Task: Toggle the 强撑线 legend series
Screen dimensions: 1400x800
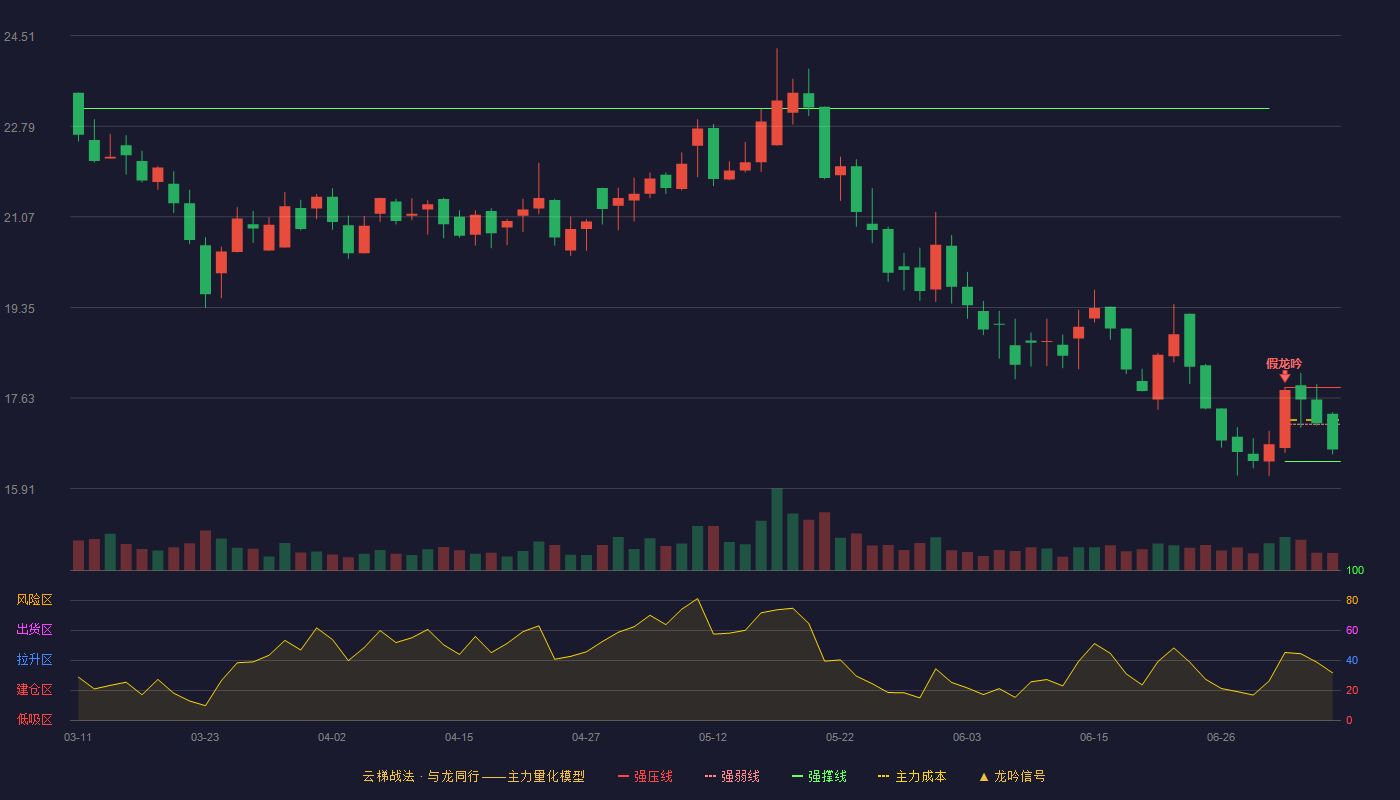Action: pyautogui.click(x=819, y=776)
